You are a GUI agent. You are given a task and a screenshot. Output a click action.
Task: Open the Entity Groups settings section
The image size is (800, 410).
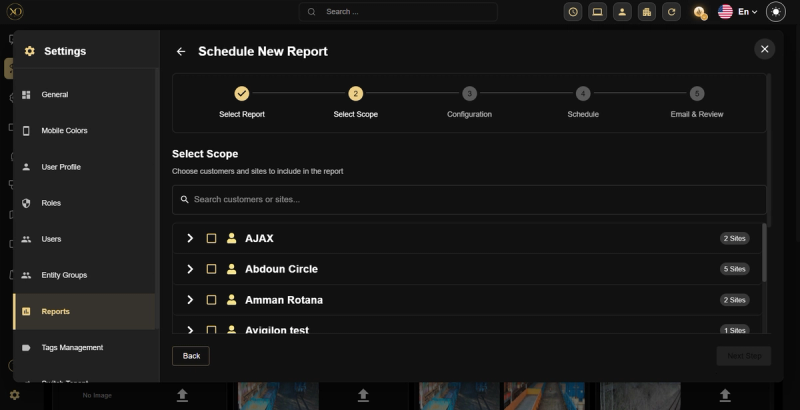[84, 275]
